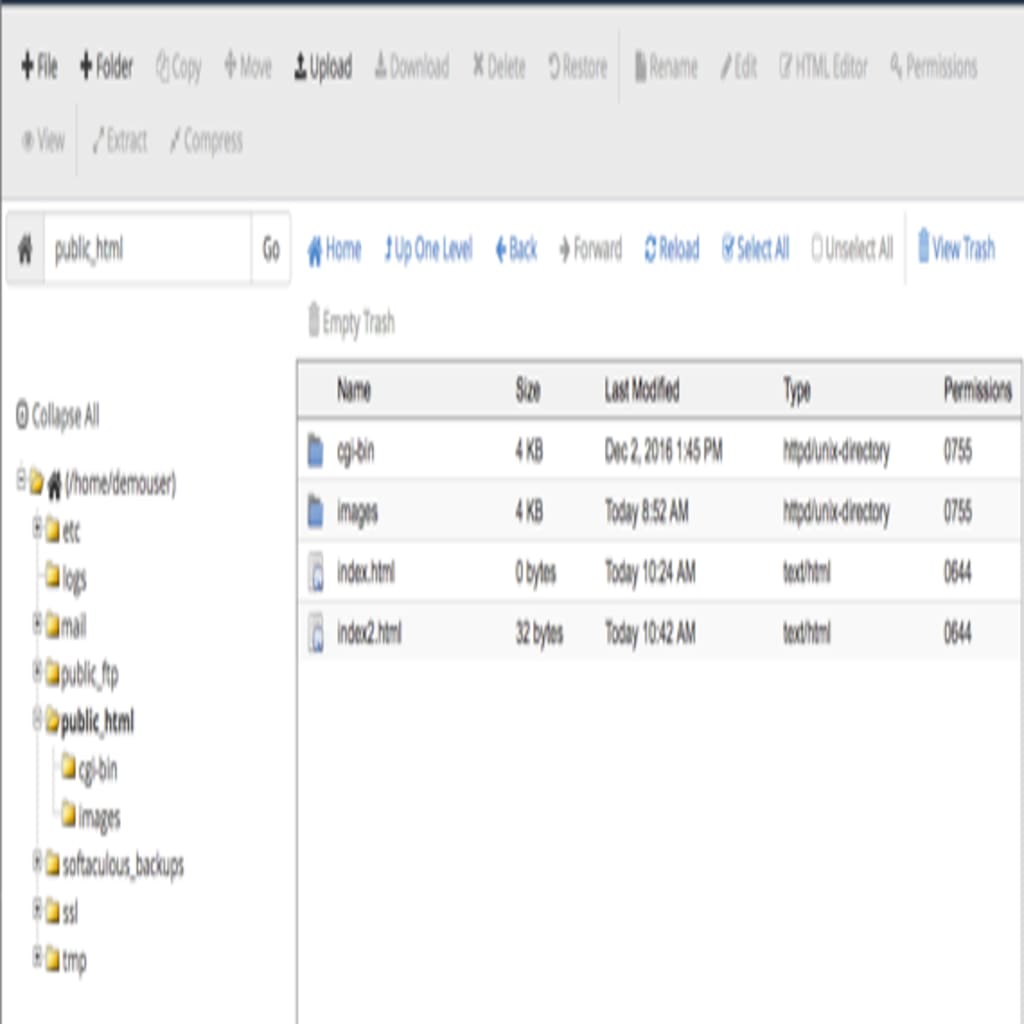Open the Upload dialog
Image resolution: width=1024 pixels, height=1024 pixels.
323,67
